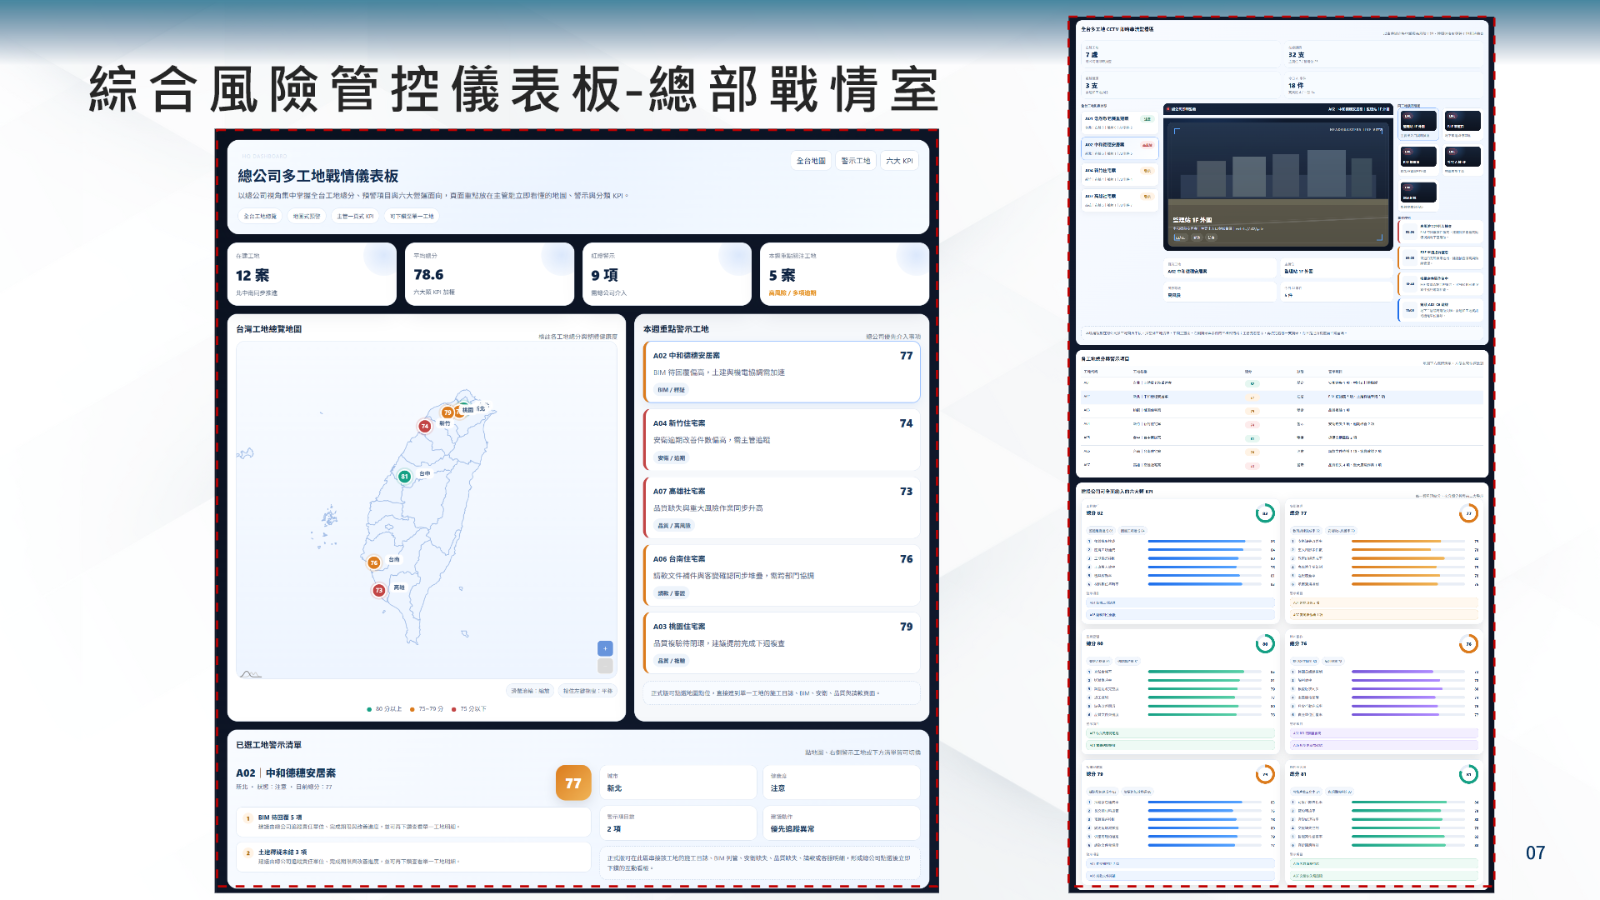Click the 品質 / 高風險 tag on A07 card

pyautogui.click(x=674, y=526)
